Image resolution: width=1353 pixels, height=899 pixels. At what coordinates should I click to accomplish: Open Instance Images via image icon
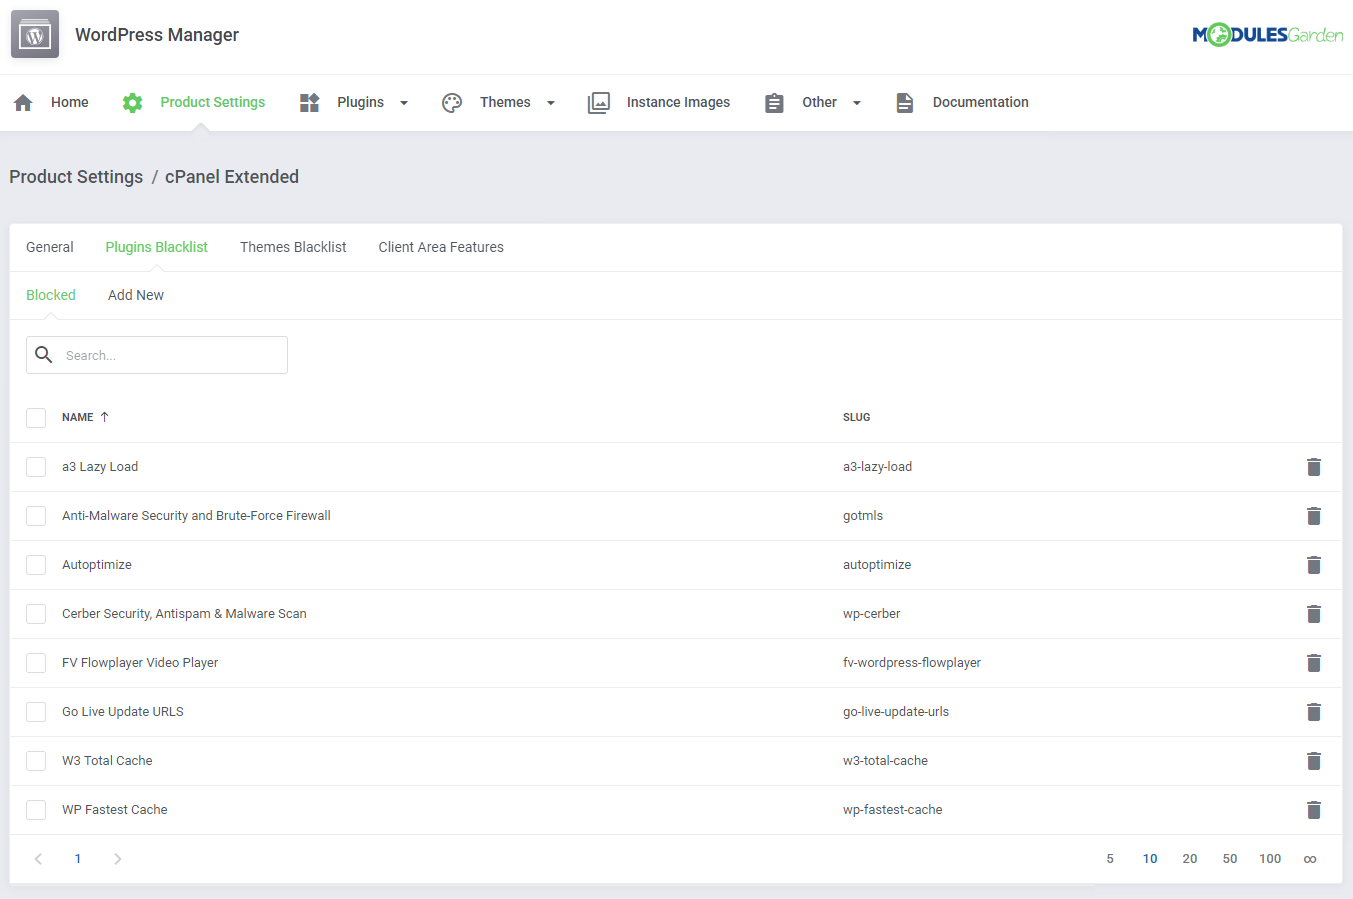point(599,101)
